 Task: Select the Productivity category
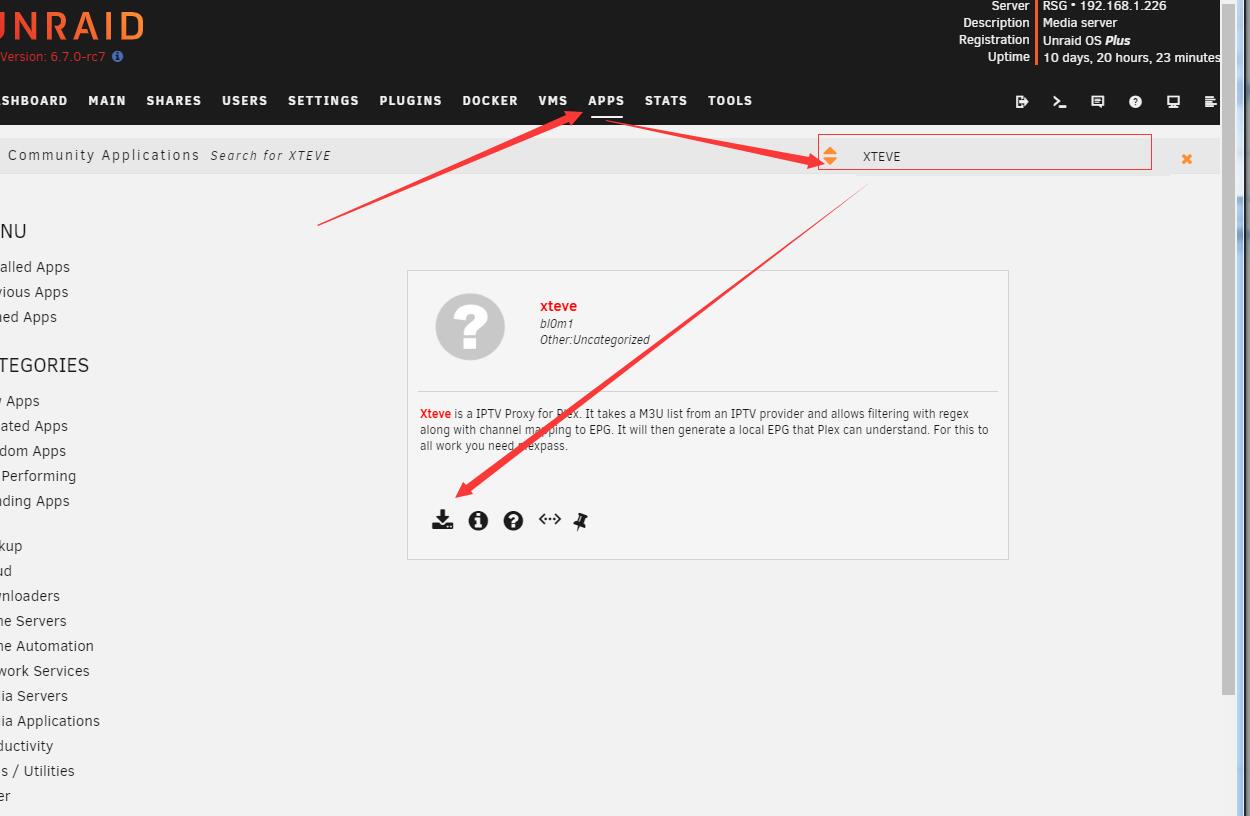pyautogui.click(x=27, y=746)
